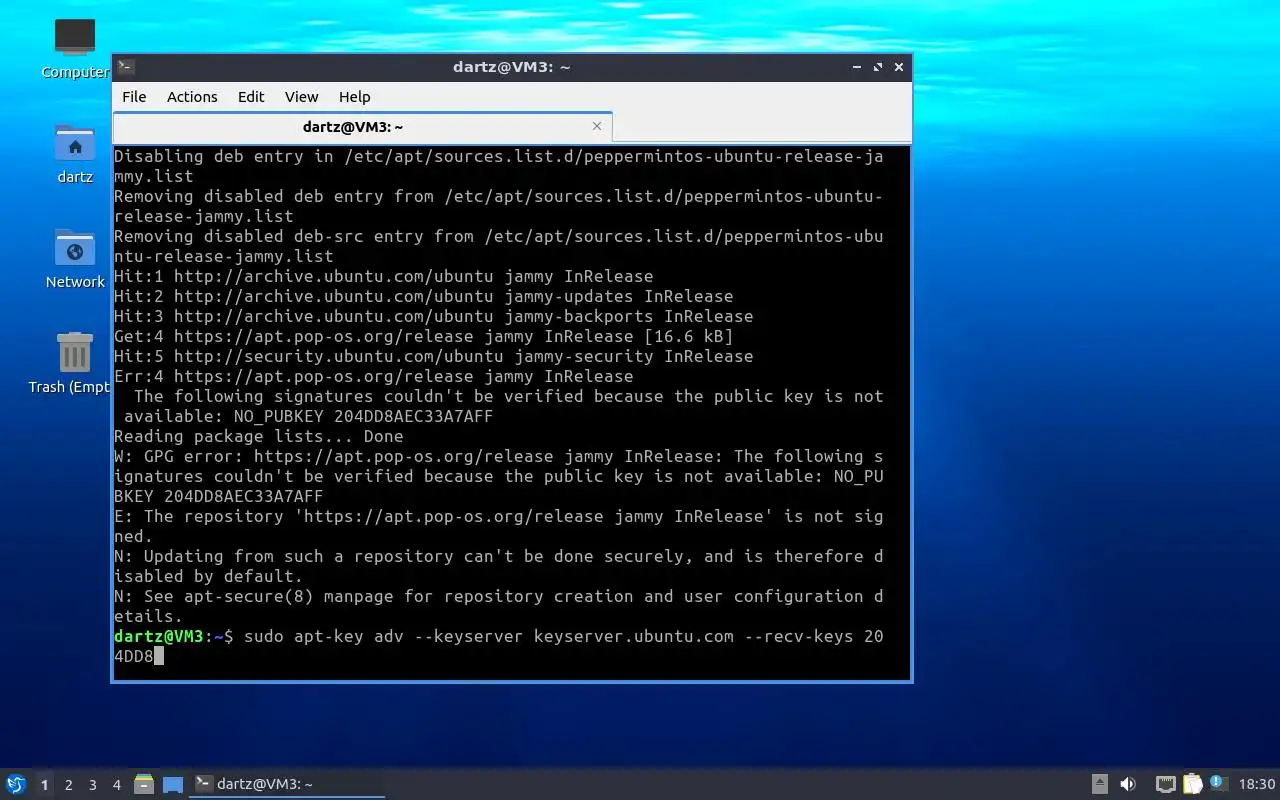1280x800 pixels.
Task: Open the wired network tray icon
Action: 1166,784
